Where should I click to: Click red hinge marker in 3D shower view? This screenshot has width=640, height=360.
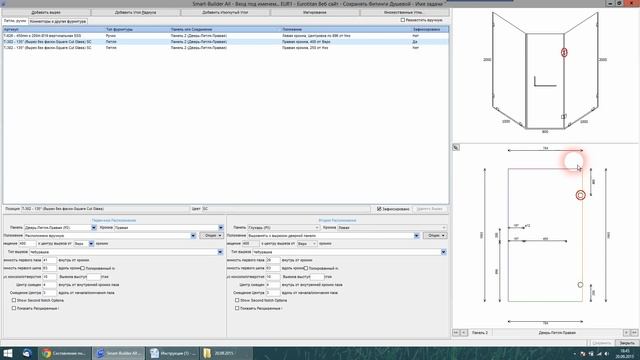pyautogui.click(x=564, y=52)
